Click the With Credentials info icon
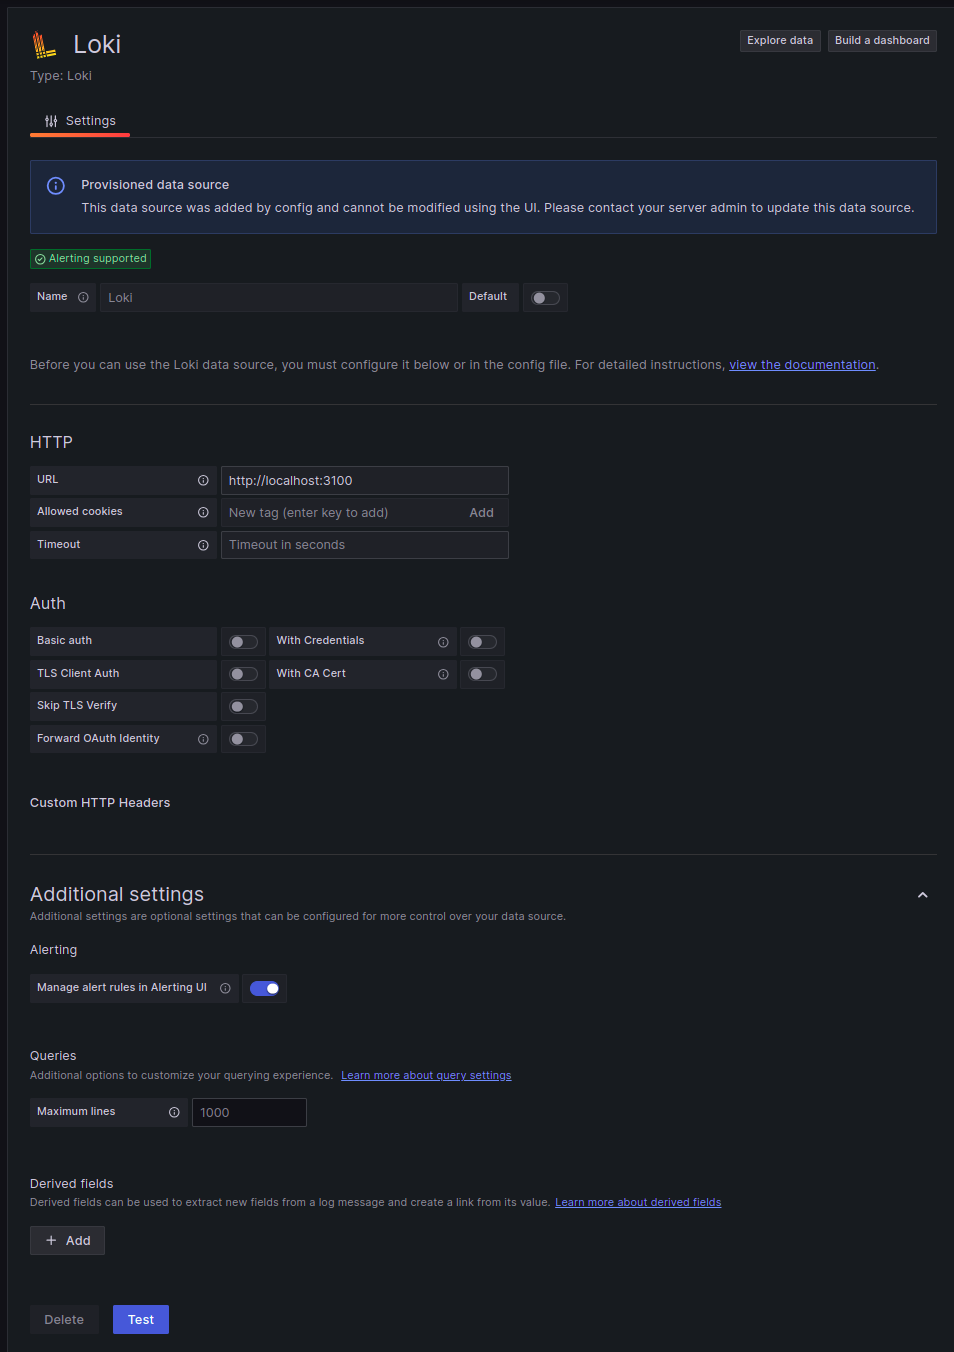954x1352 pixels. [x=443, y=641]
